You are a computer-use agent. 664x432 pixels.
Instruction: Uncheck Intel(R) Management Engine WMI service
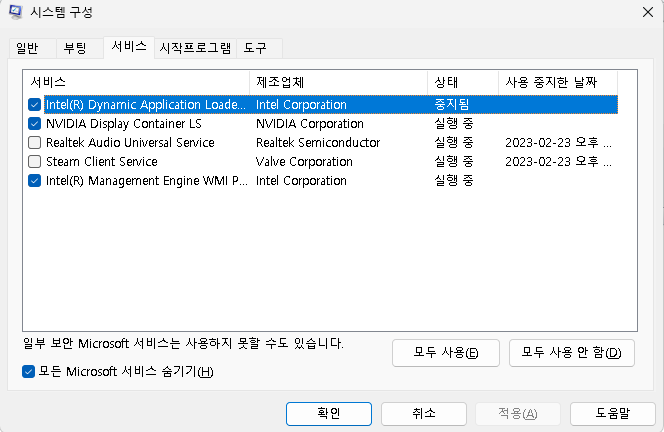(34, 181)
